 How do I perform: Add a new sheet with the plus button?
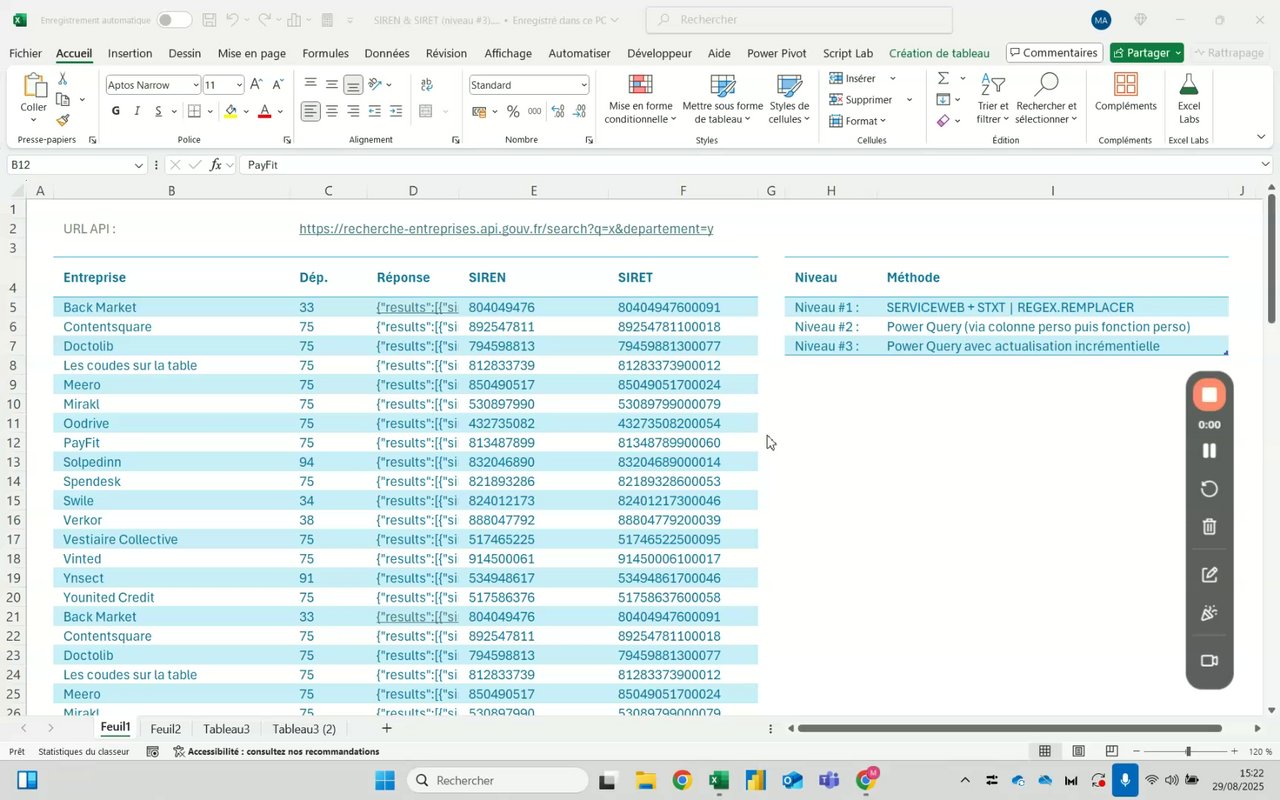[386, 728]
